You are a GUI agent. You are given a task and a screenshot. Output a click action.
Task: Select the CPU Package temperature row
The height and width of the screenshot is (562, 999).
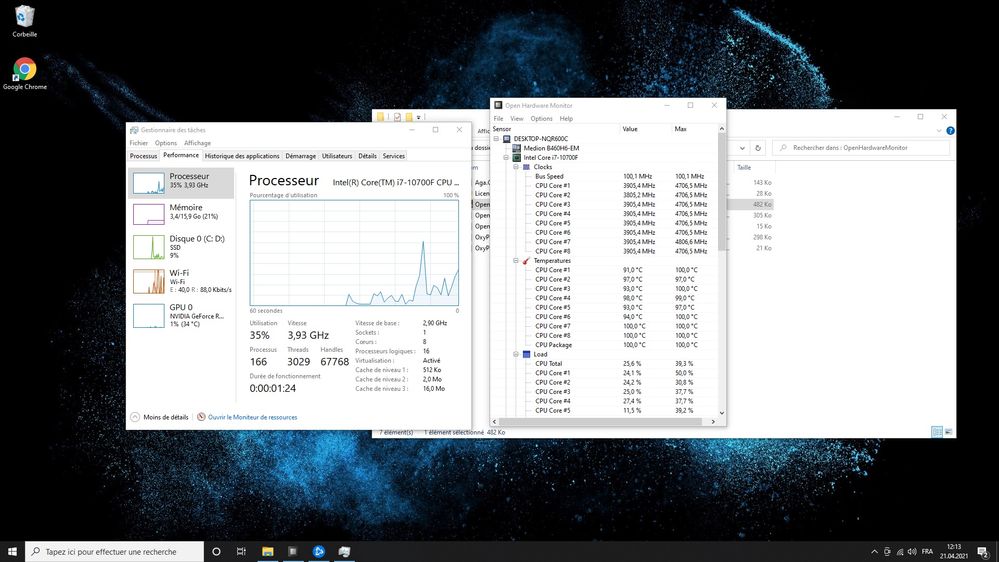[x=604, y=345]
